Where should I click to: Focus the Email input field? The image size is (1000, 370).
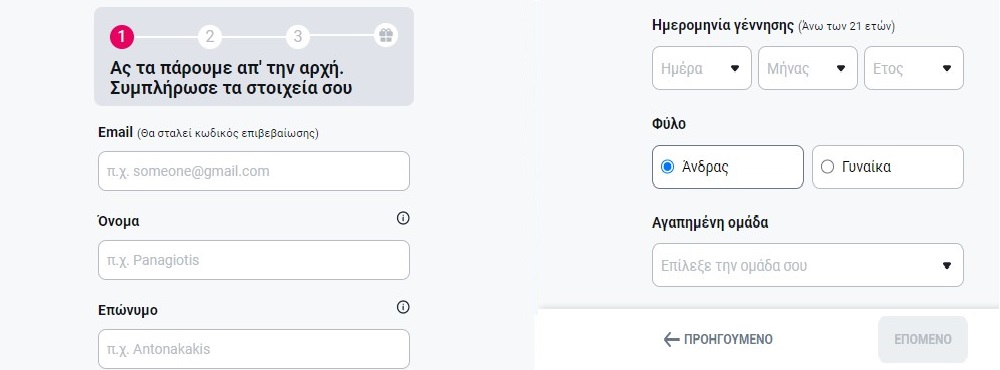[254, 171]
